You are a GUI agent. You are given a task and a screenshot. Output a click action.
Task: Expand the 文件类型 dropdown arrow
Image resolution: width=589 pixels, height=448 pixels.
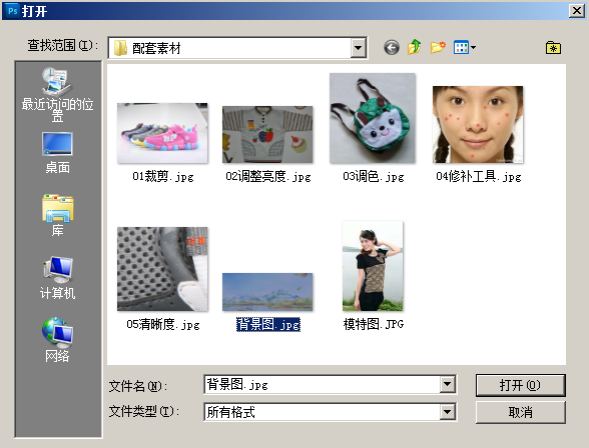click(447, 412)
